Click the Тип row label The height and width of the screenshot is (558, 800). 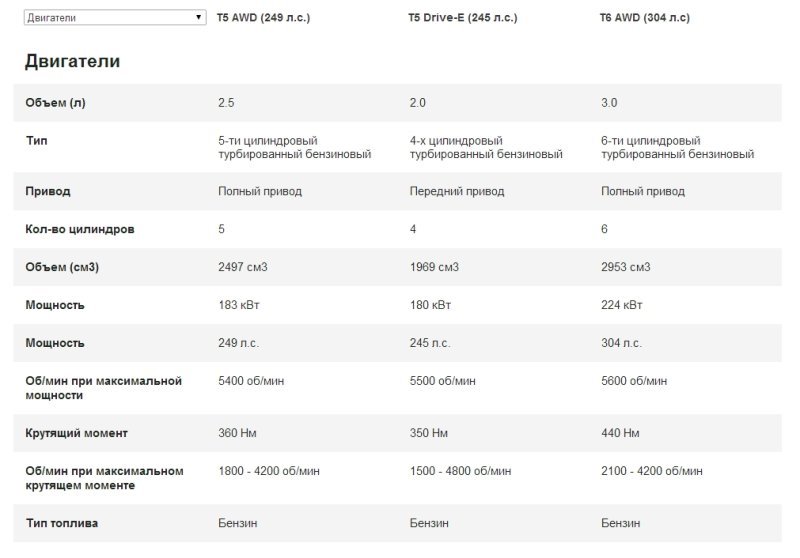tap(36, 141)
